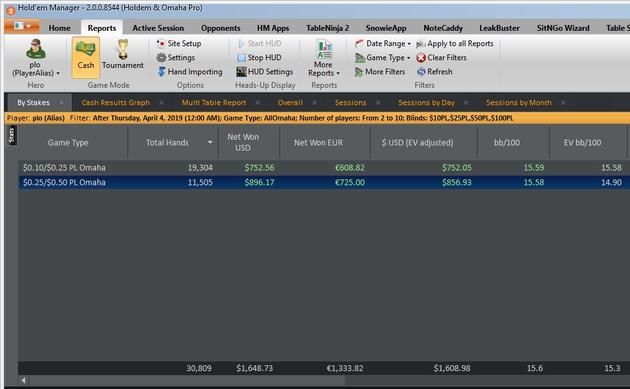Click the Start HUD button
630x389 pixels.
click(x=260, y=43)
